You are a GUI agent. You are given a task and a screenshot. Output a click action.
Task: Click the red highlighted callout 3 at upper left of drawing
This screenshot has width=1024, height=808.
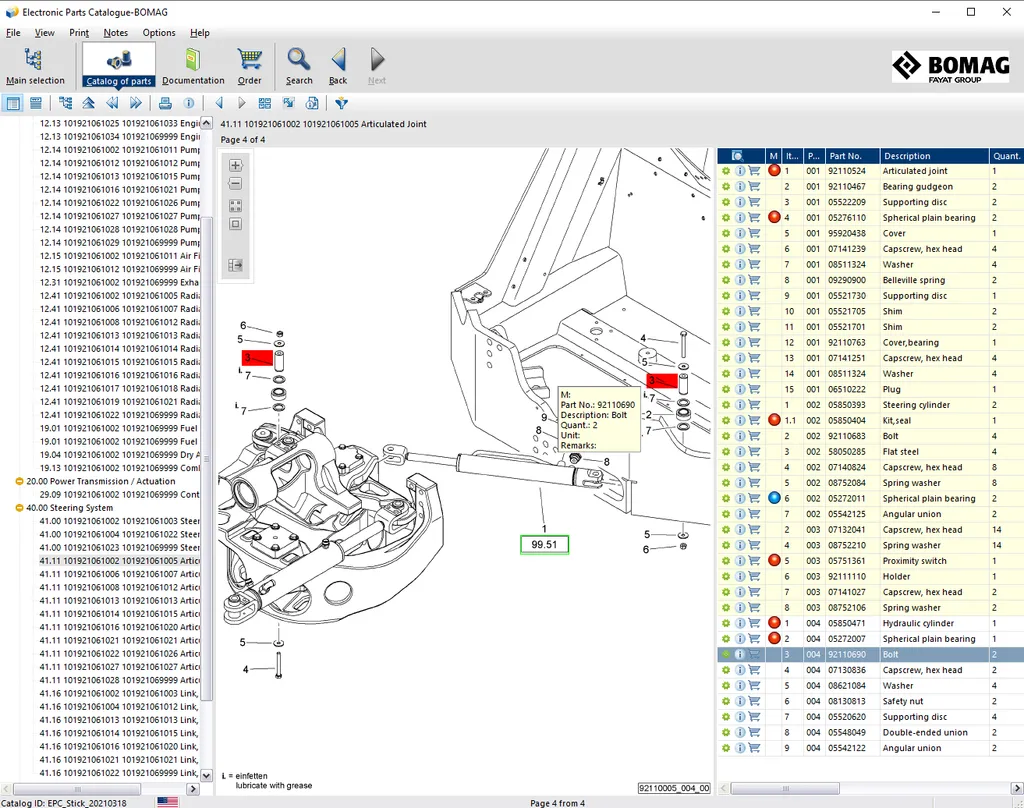(x=257, y=358)
